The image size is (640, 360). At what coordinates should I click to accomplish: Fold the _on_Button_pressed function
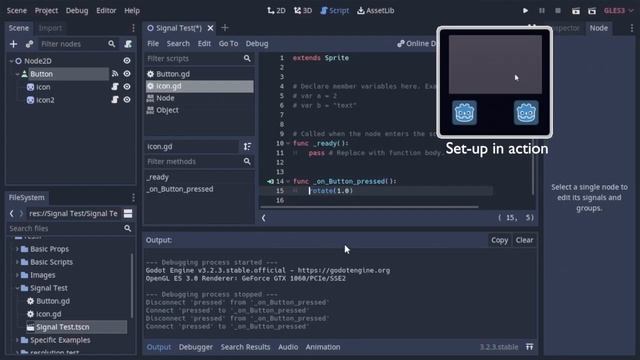[288, 181]
